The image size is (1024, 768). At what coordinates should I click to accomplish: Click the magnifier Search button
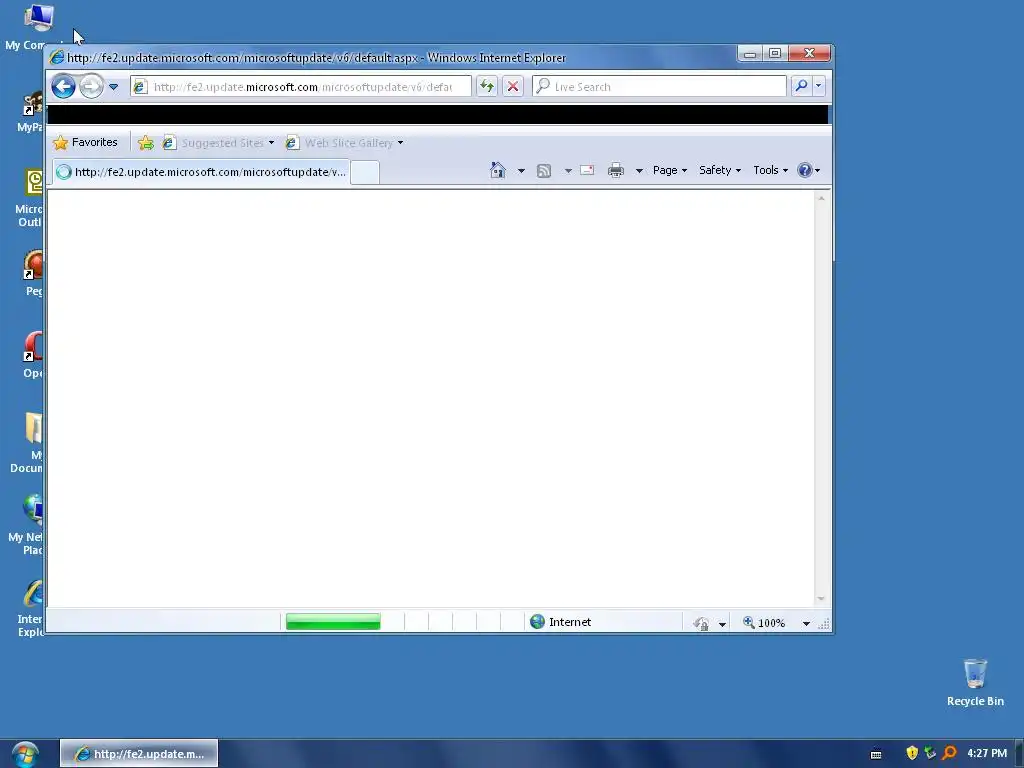(x=801, y=86)
